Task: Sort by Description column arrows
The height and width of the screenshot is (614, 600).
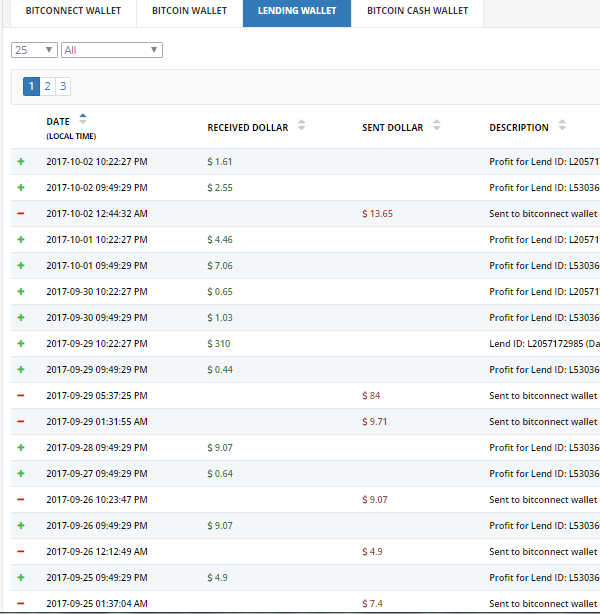Action: (562, 125)
